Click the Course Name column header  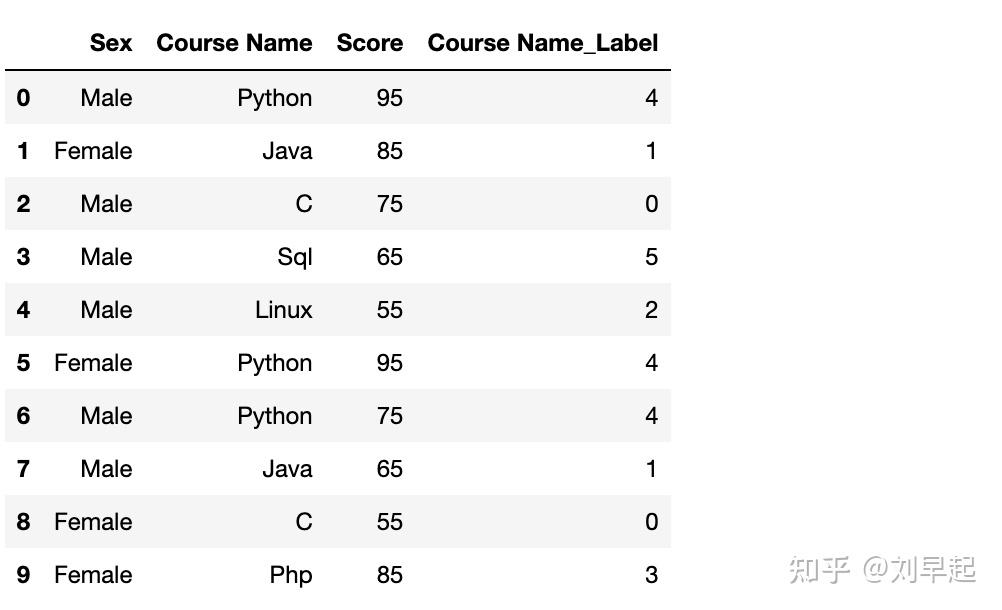234,43
